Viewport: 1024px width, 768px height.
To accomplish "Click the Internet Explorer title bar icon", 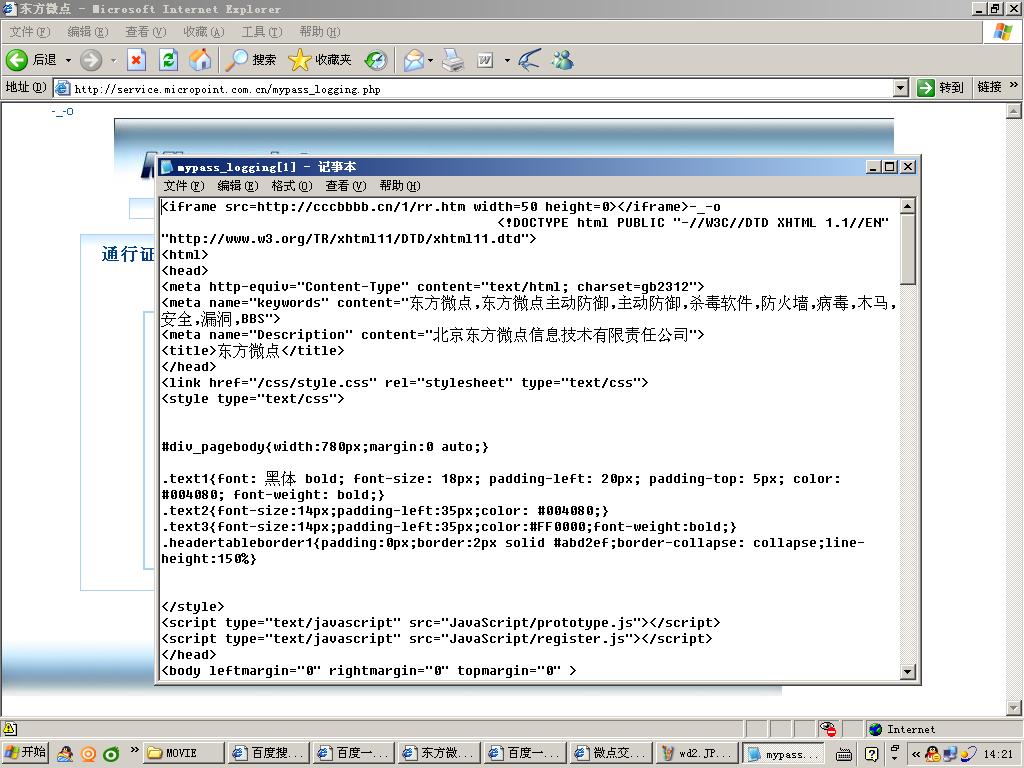I will pos(9,8).
